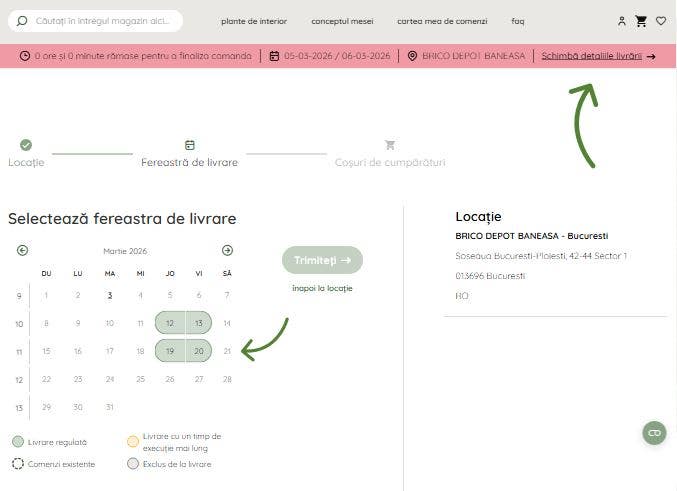Click the search magnifier icon

(x=22, y=21)
